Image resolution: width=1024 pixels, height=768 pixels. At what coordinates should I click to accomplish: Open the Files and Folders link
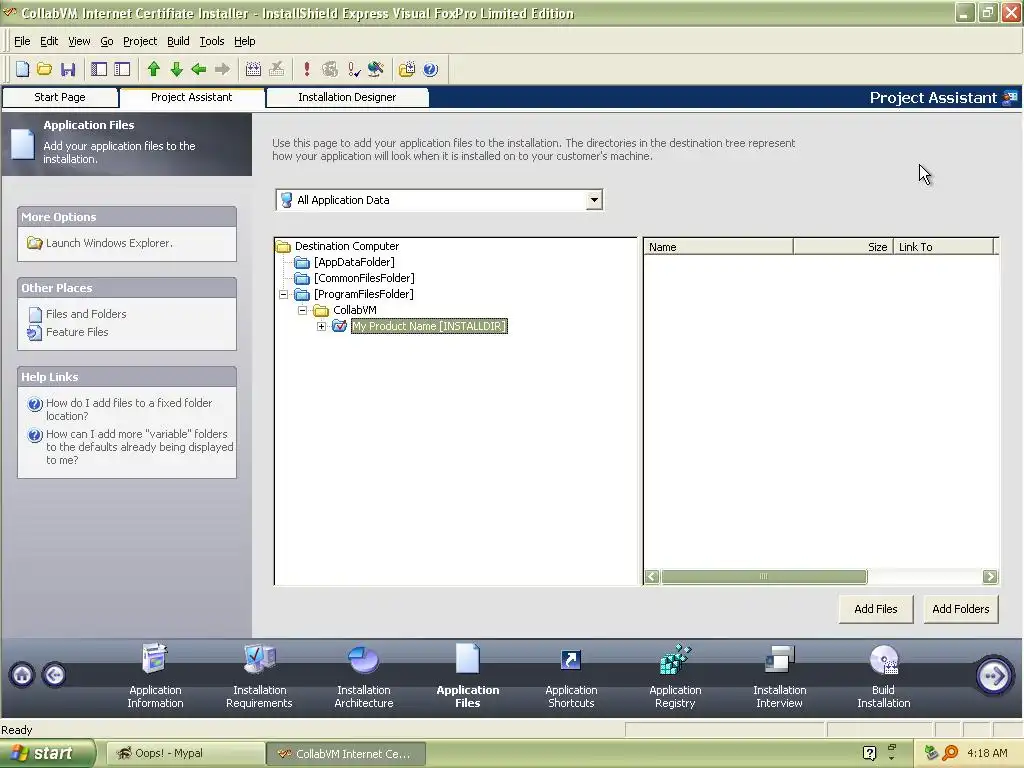click(x=86, y=314)
